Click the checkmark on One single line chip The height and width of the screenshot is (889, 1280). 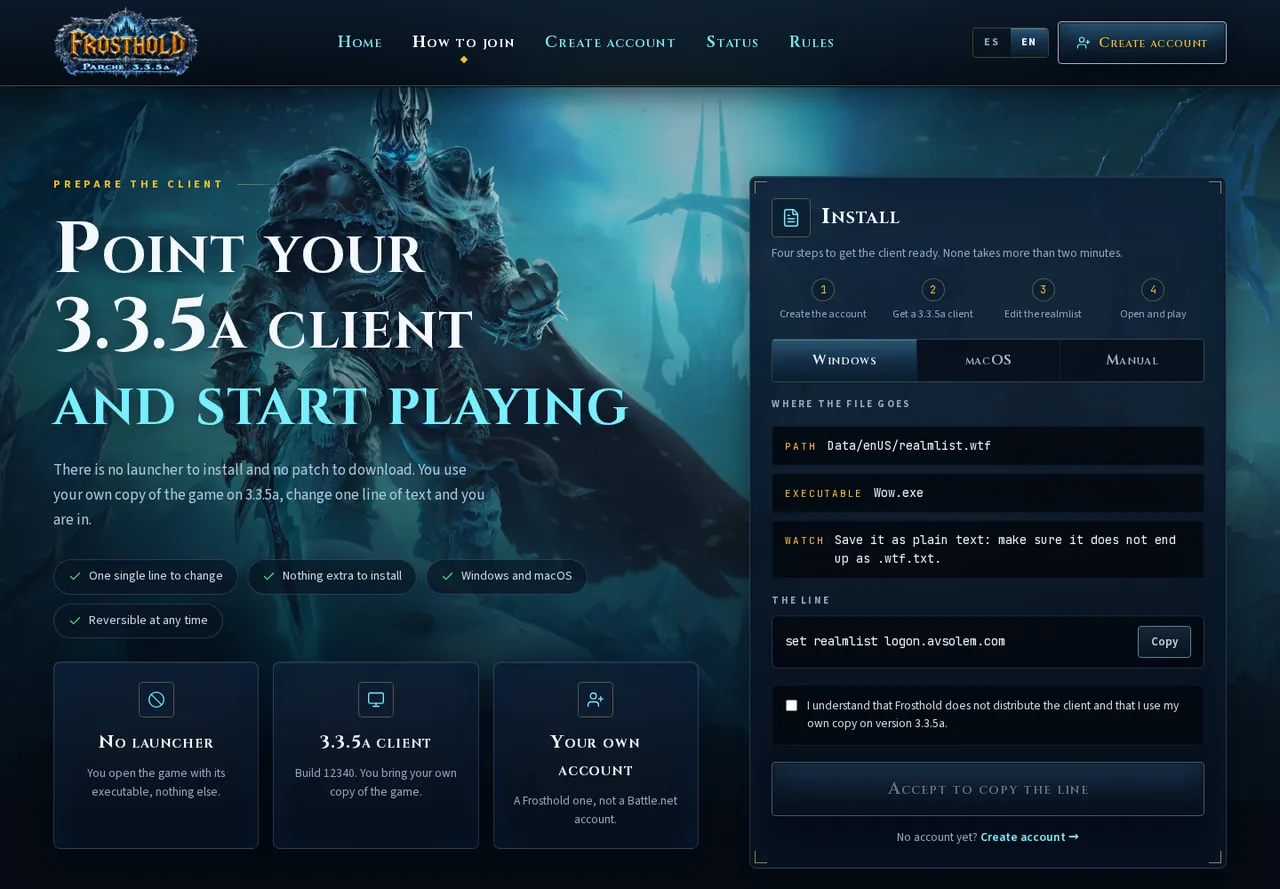(75, 576)
